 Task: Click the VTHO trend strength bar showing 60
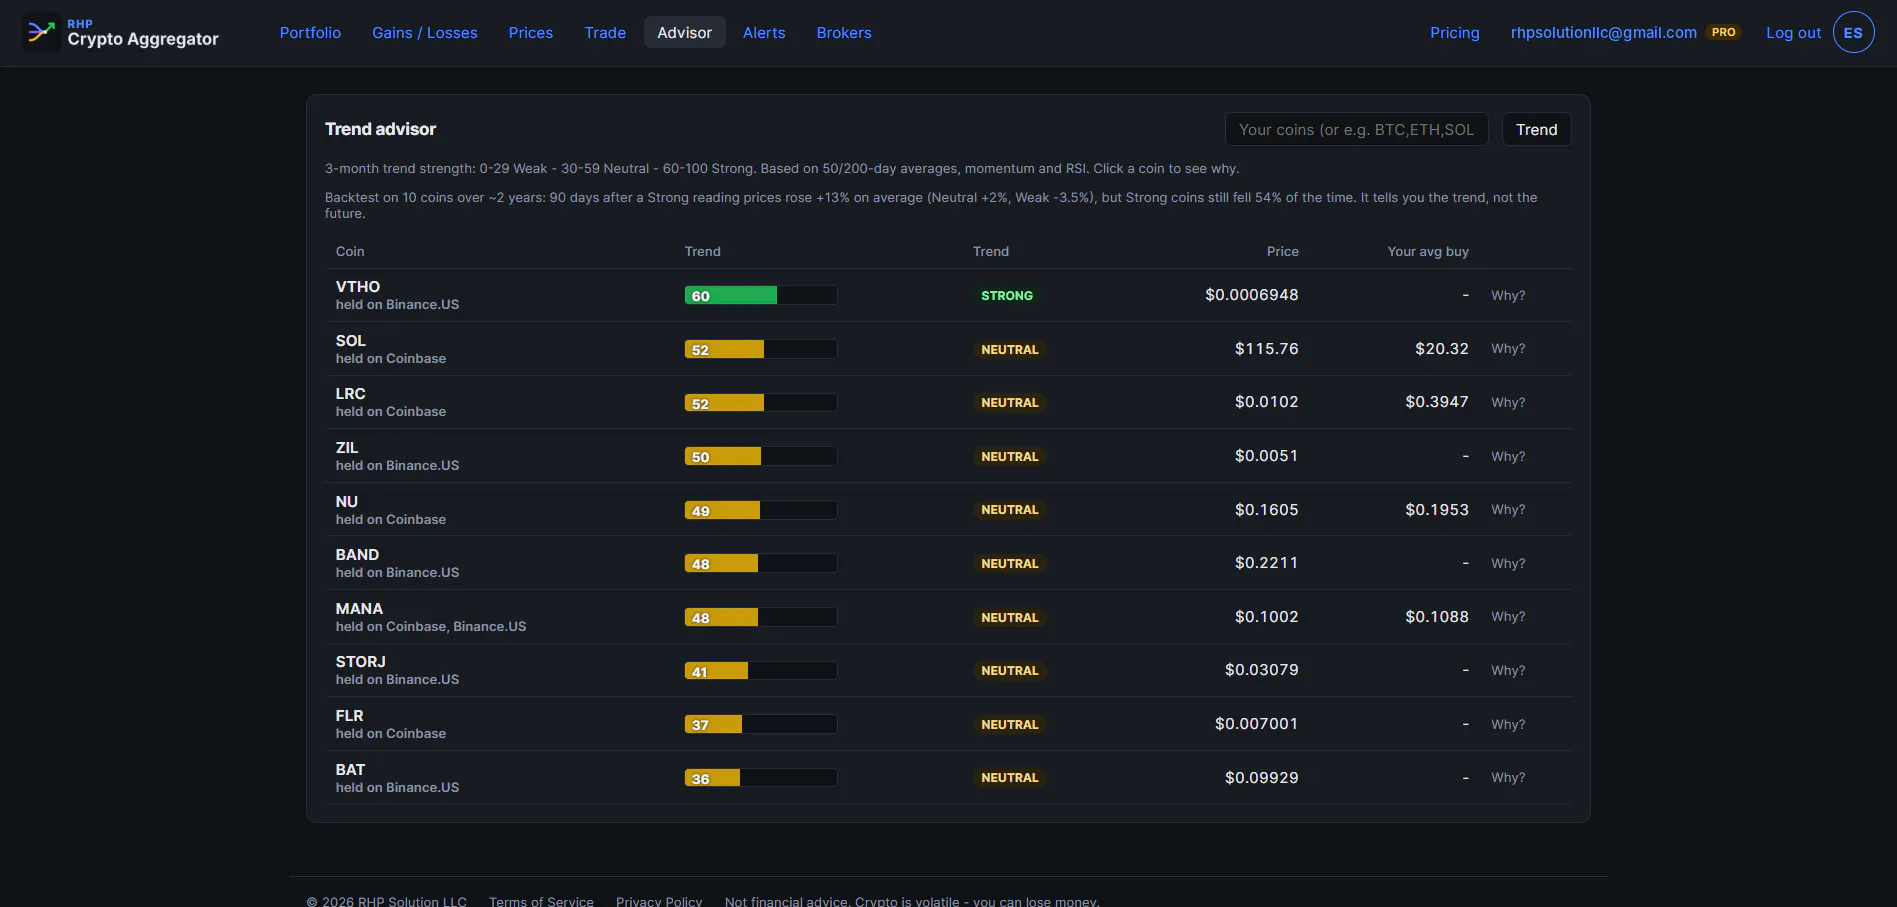[761, 295]
